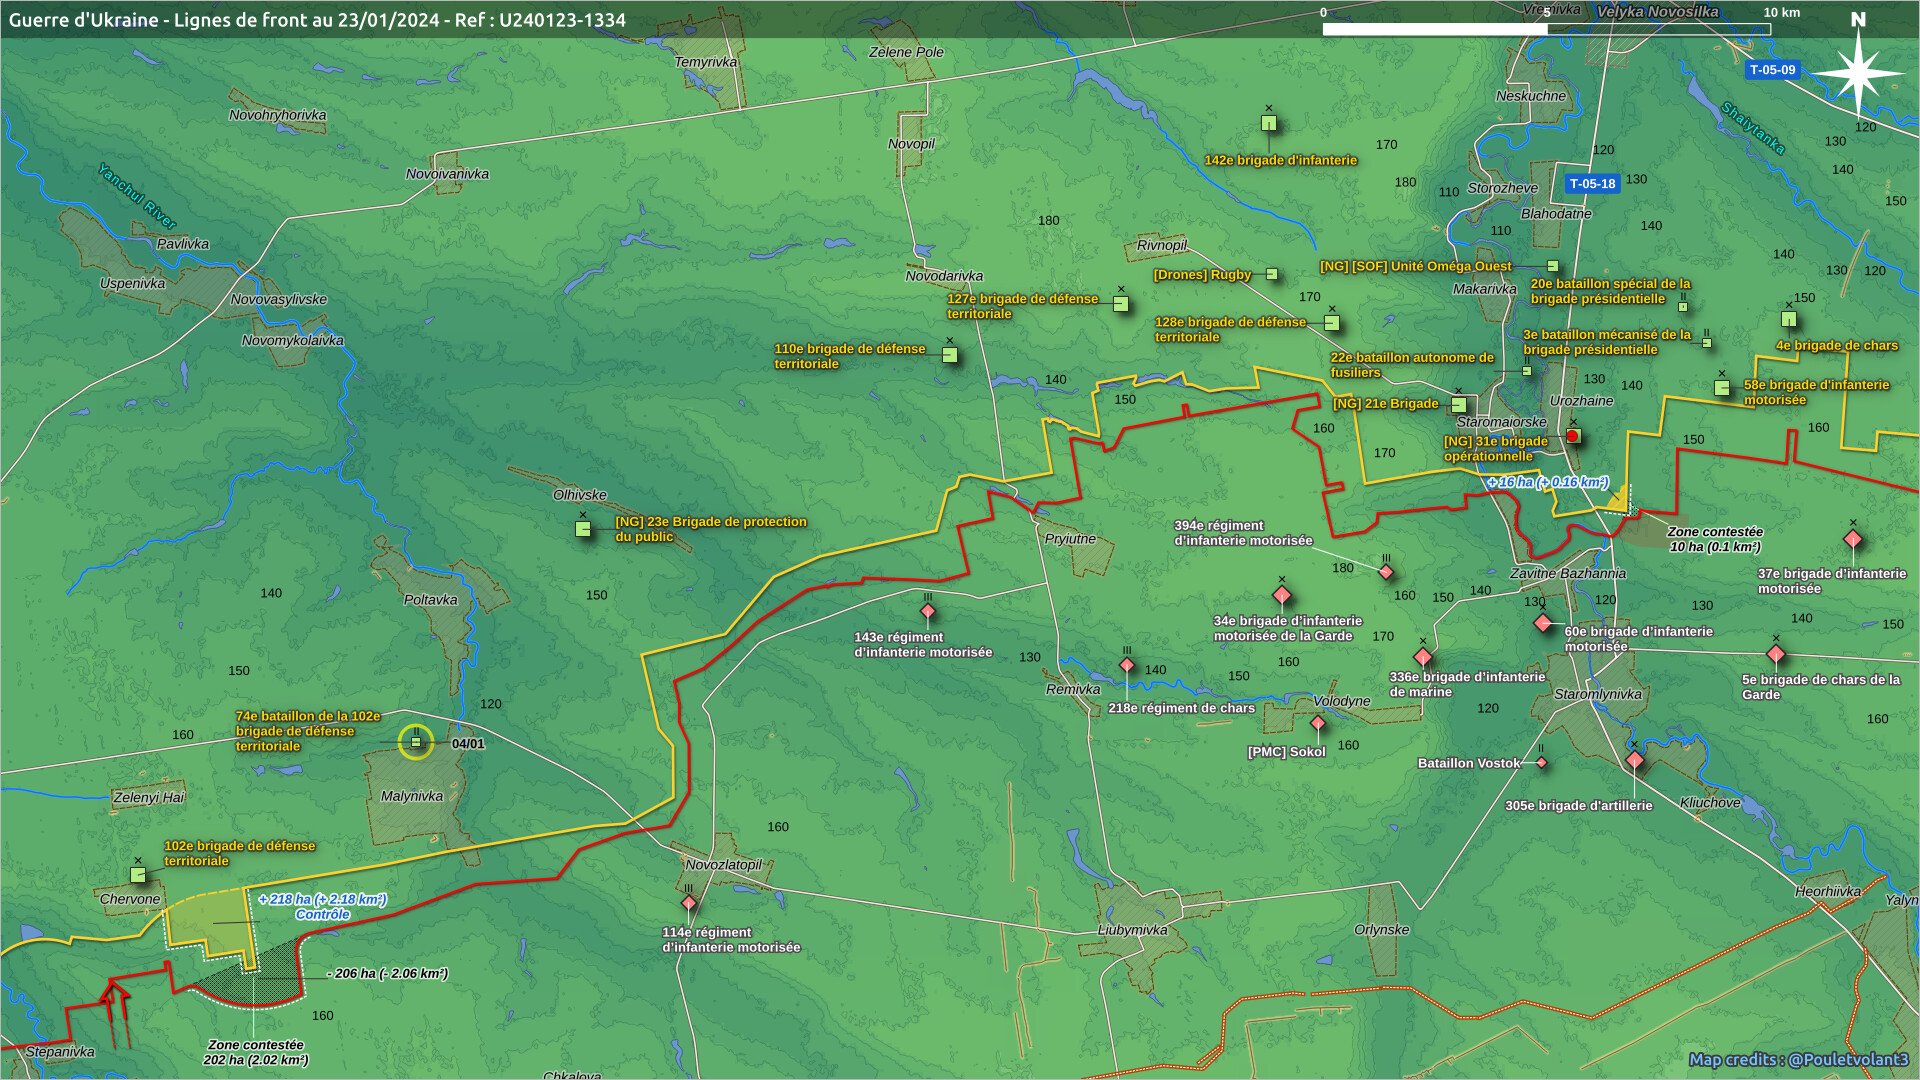The image size is (1920, 1080).
Task: Click the red dot near Staromaiorske
Action: click(x=1572, y=437)
